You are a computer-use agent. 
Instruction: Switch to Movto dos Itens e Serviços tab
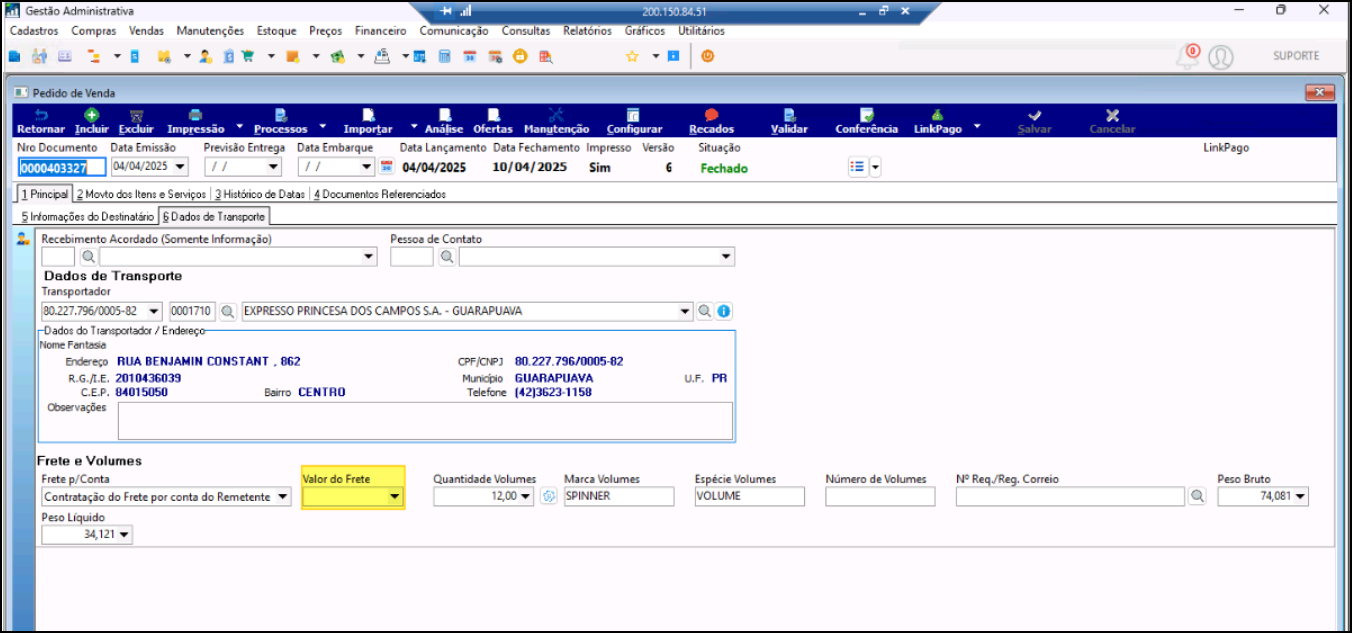coord(141,194)
